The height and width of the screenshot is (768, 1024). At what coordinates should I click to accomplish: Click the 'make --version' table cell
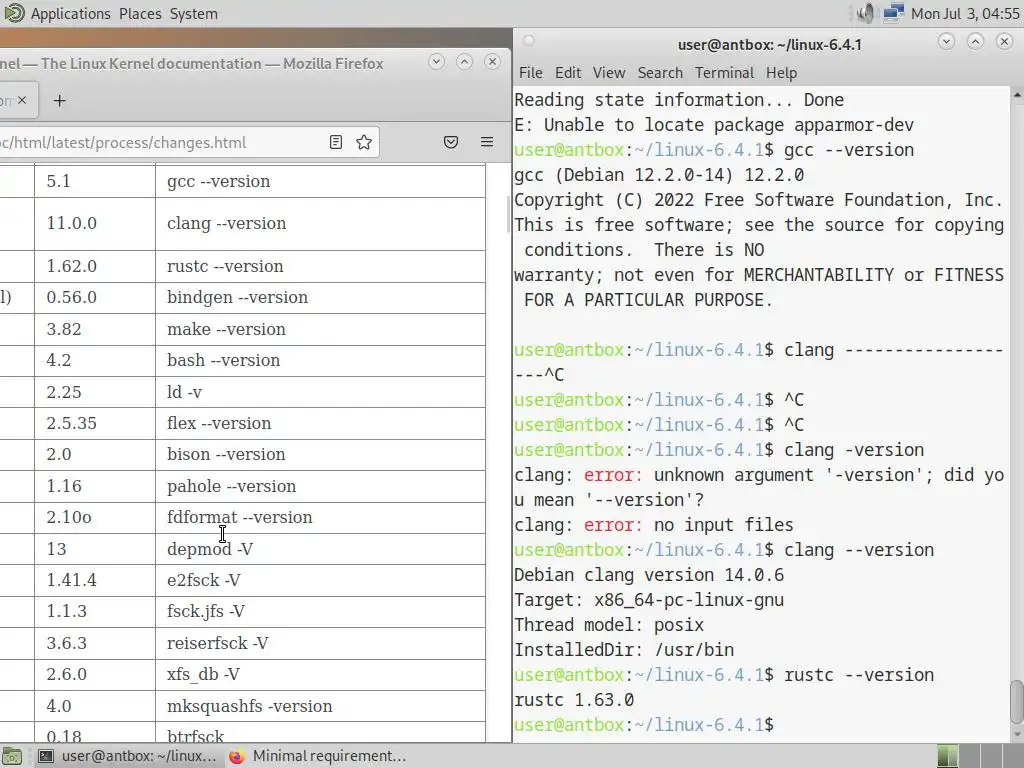(x=320, y=329)
